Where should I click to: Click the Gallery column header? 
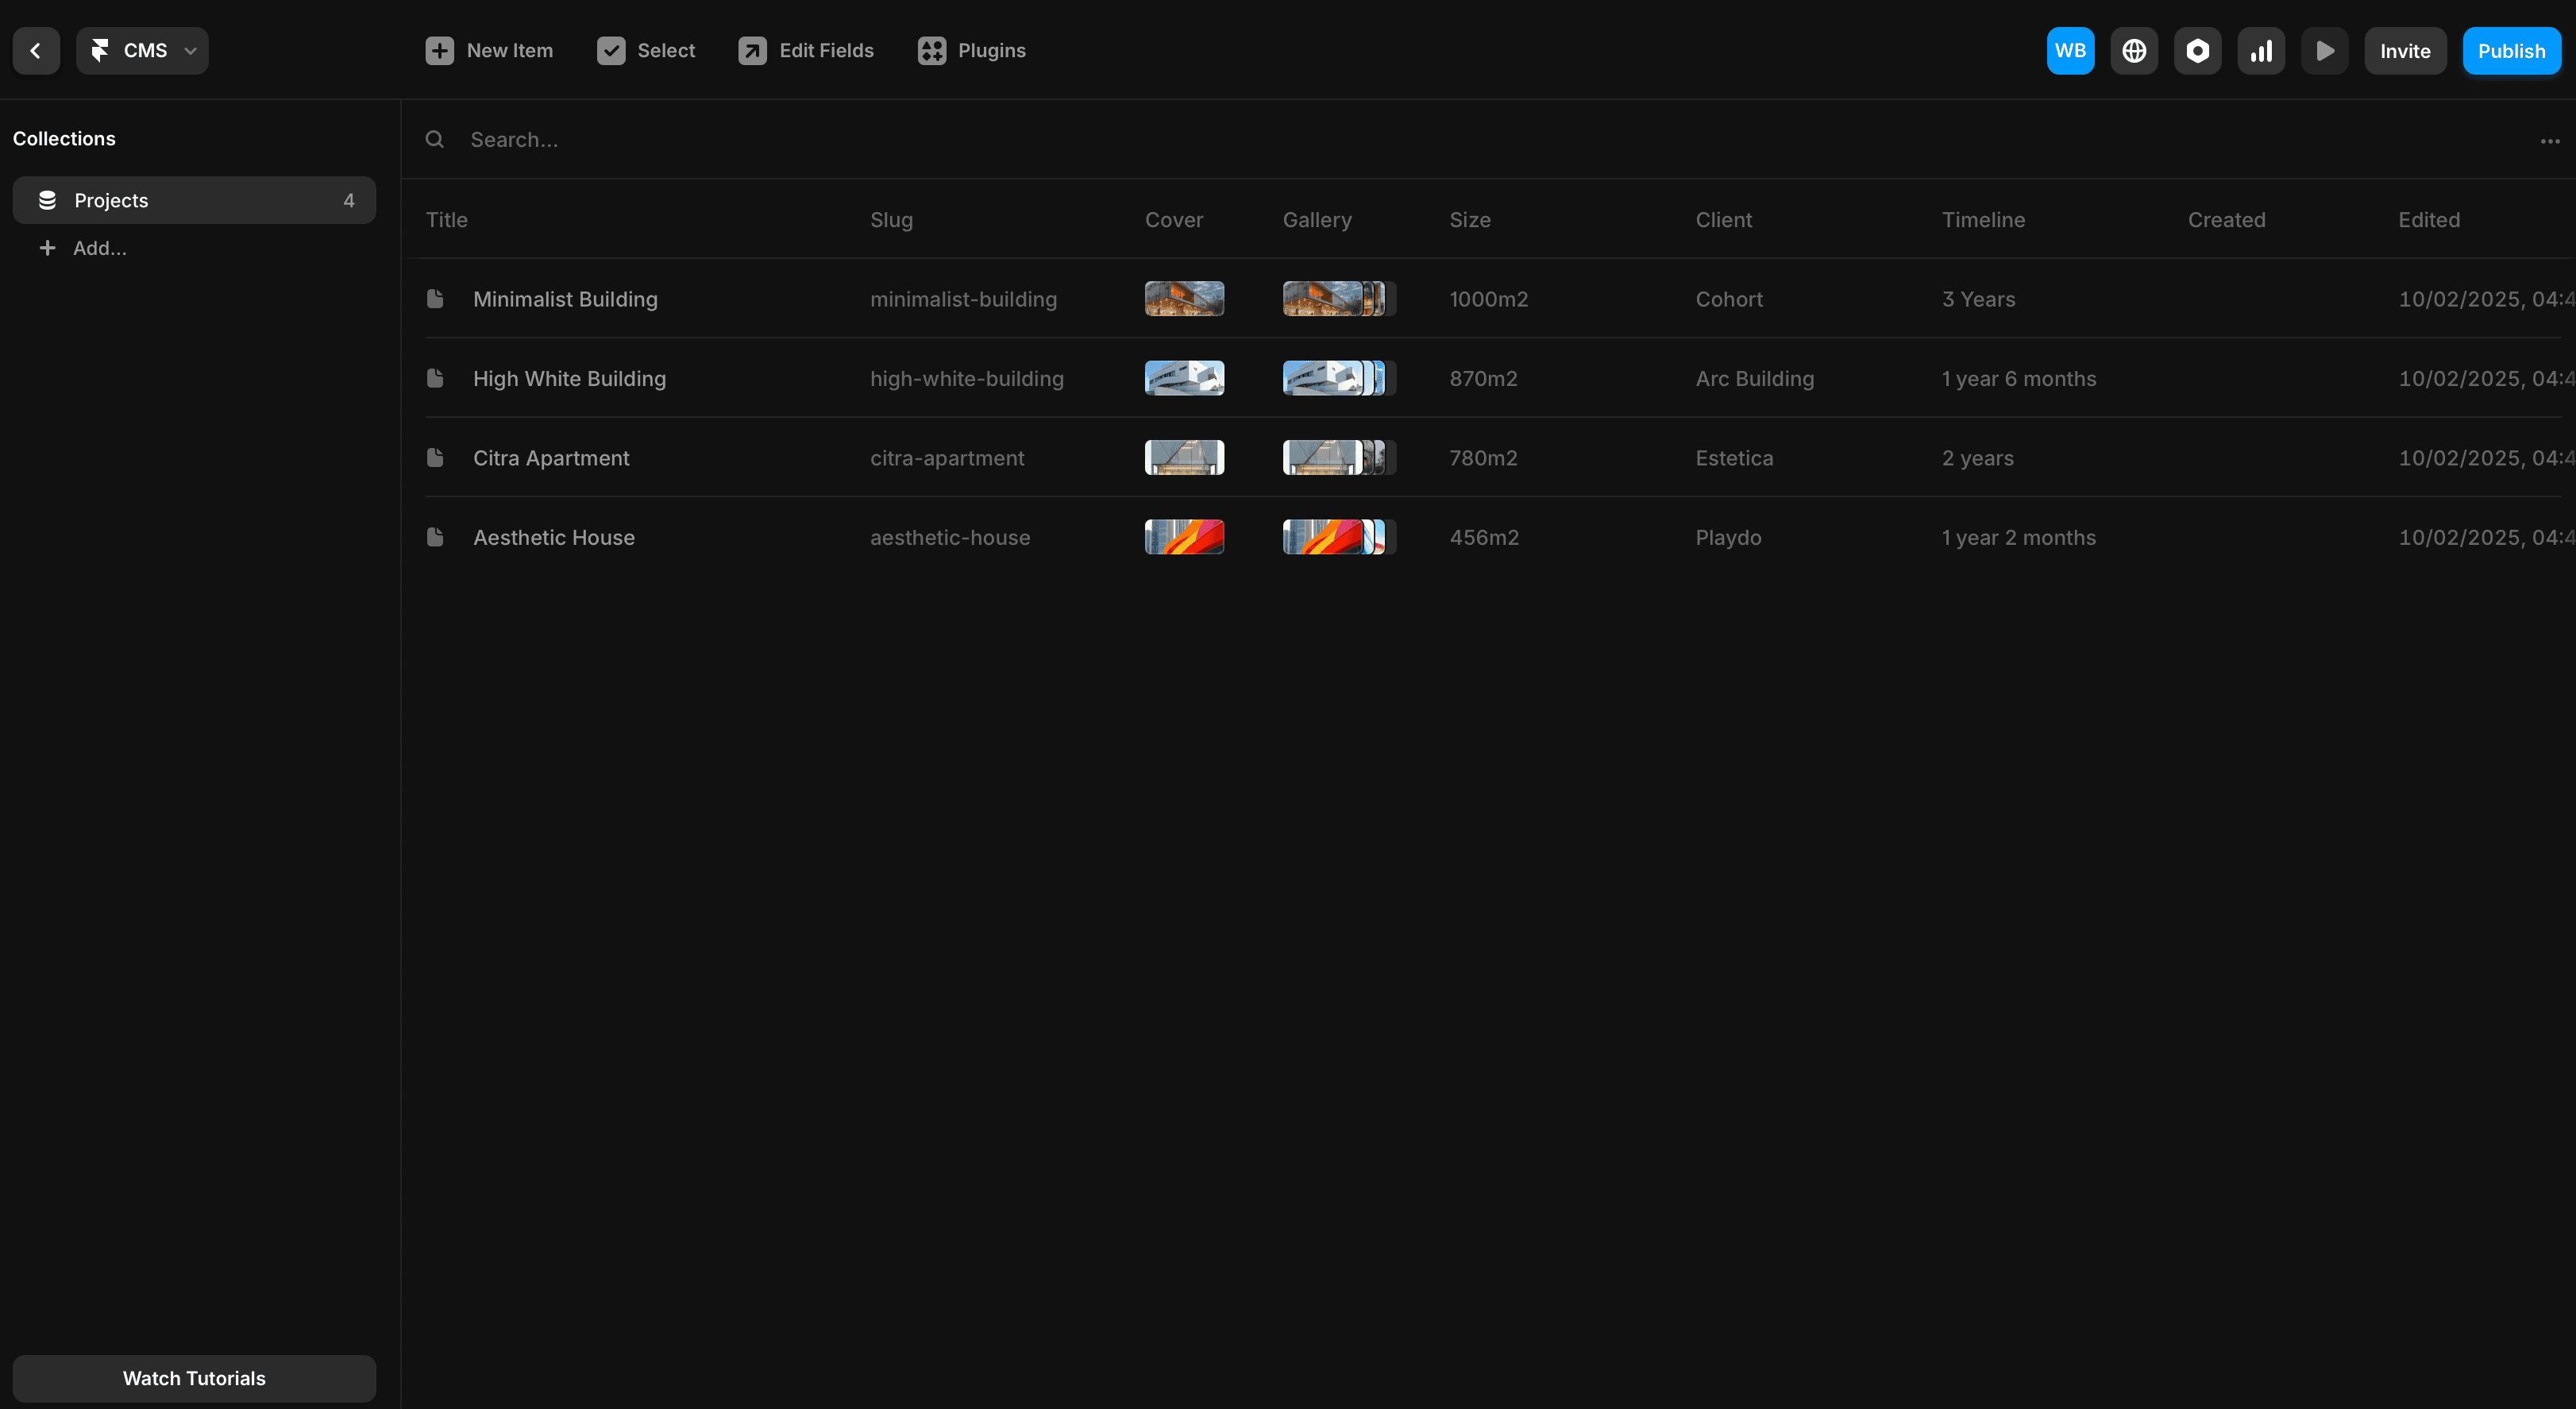[1317, 220]
